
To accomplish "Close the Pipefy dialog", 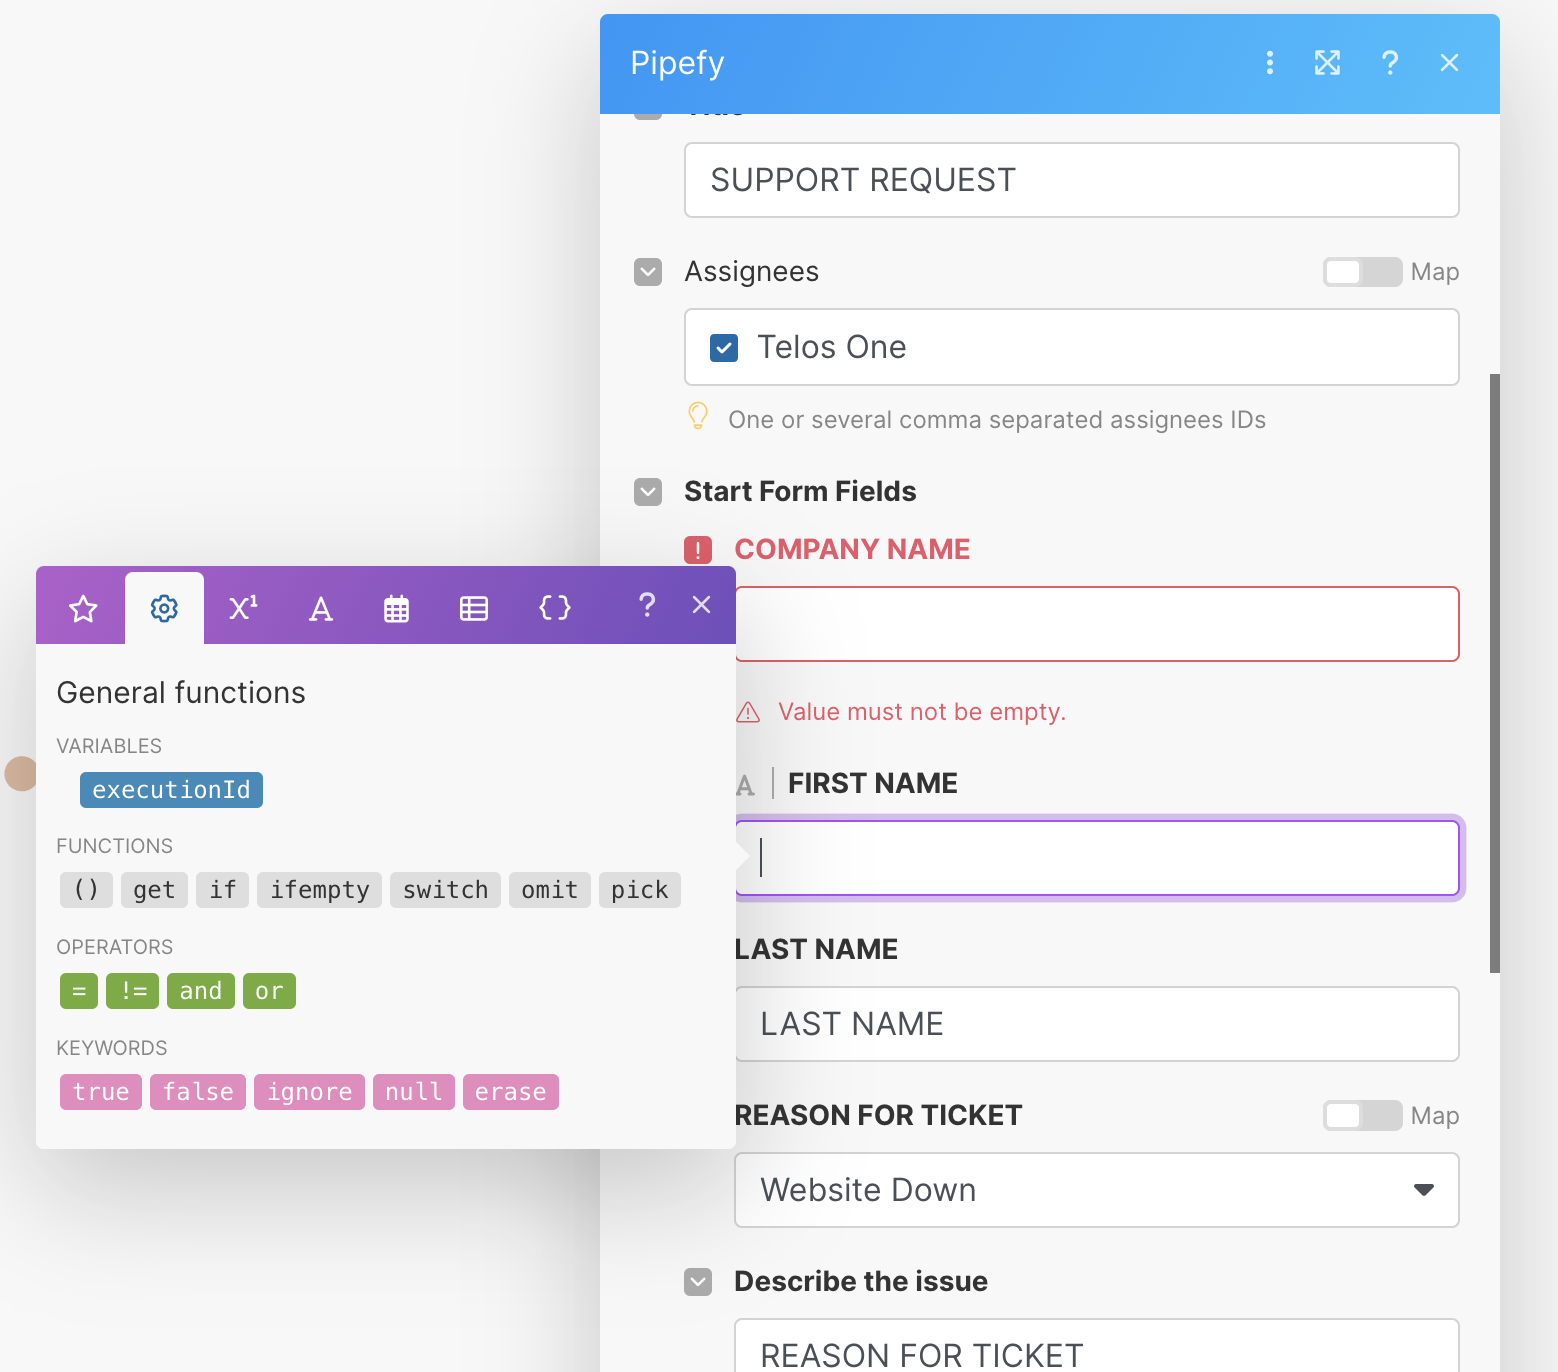I will click(1449, 63).
